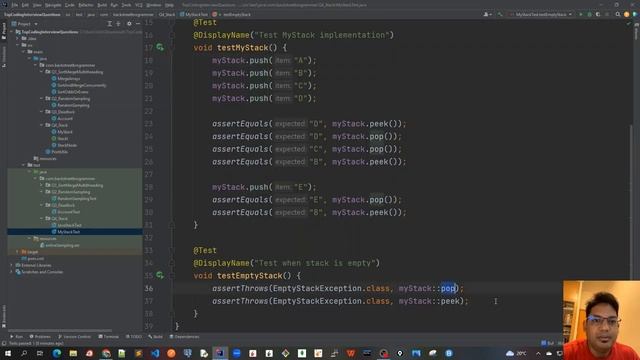Open Windows Start menu
The height and width of the screenshot is (360, 640).
click(8, 353)
